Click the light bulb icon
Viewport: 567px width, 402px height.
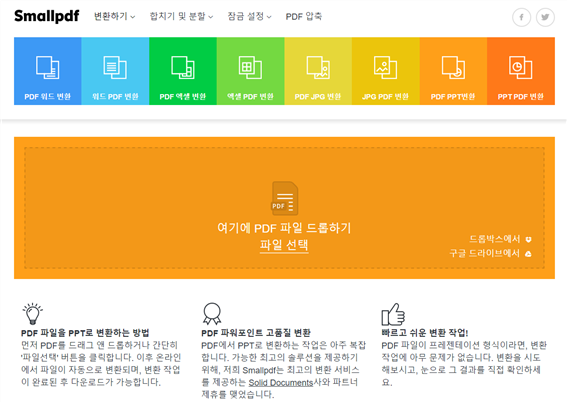pyautogui.click(x=33, y=313)
